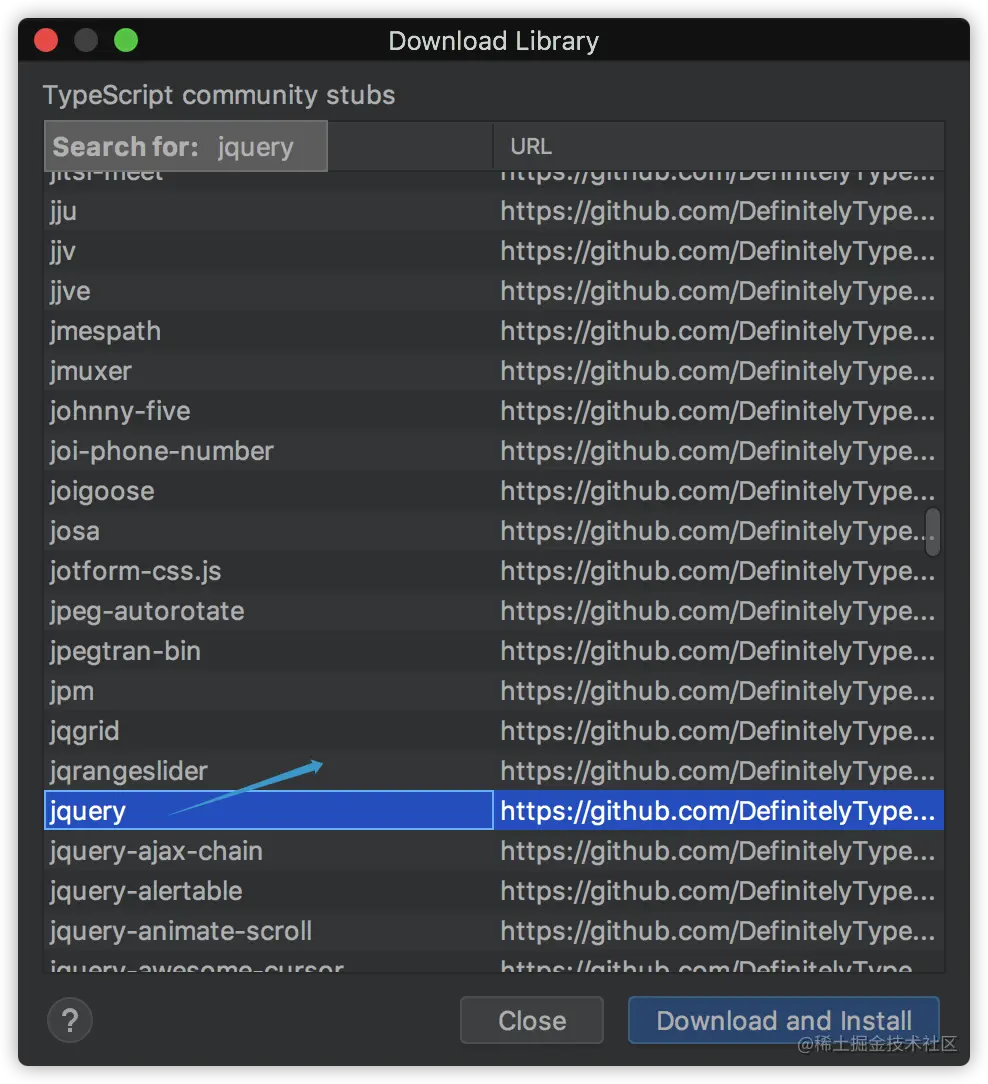Select the jjve library row
Screen dimensions: 988x1084
click(494, 291)
